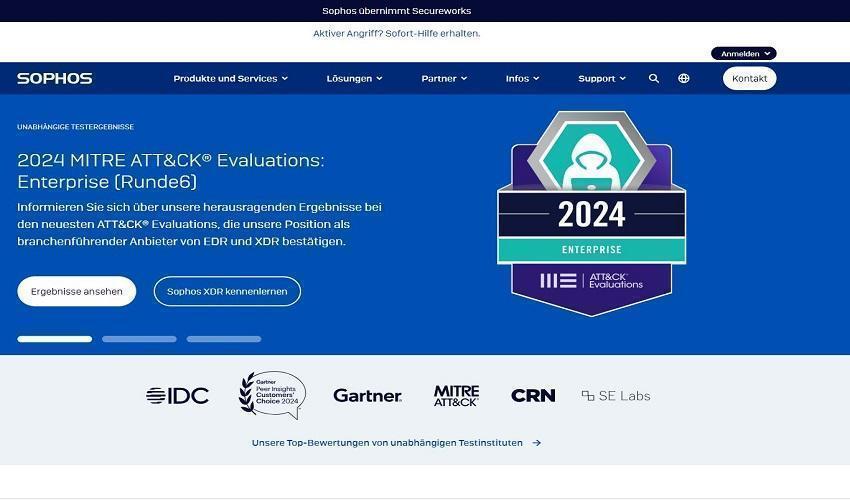This screenshot has width=850, height=500.
Task: Click Ergebnisse ansehen button
Action: click(76, 291)
